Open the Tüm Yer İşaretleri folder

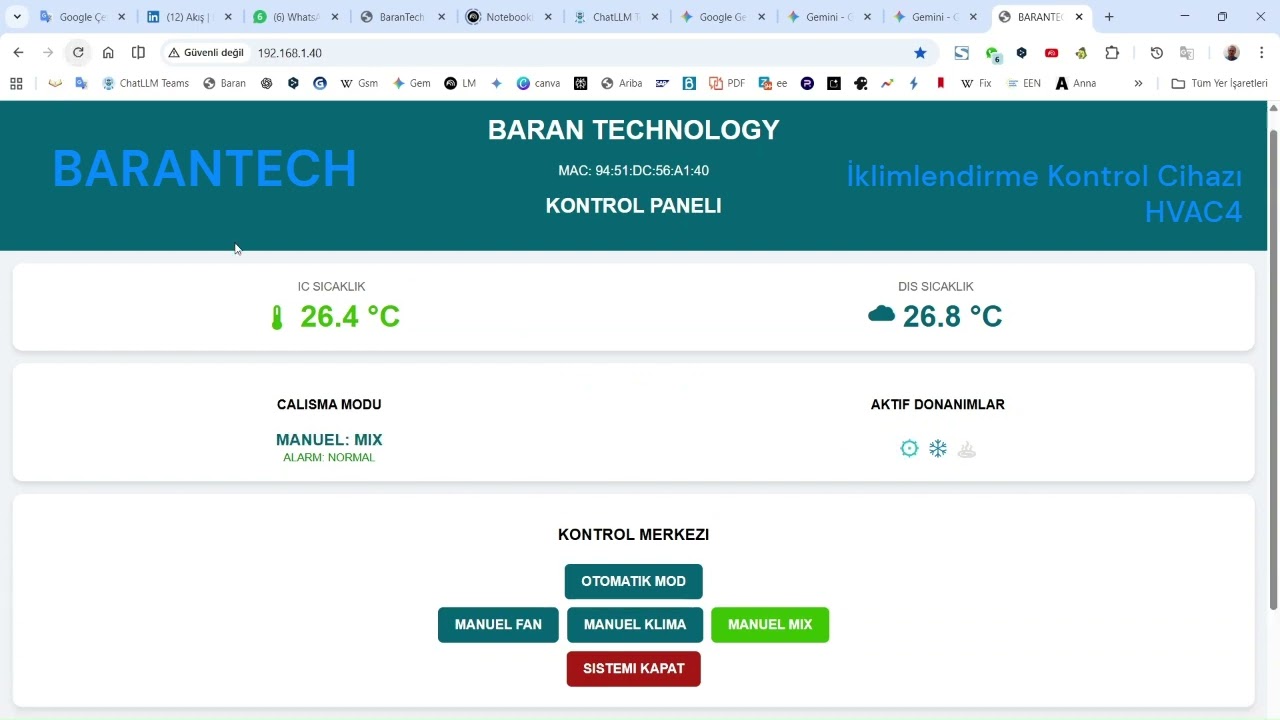(1219, 84)
